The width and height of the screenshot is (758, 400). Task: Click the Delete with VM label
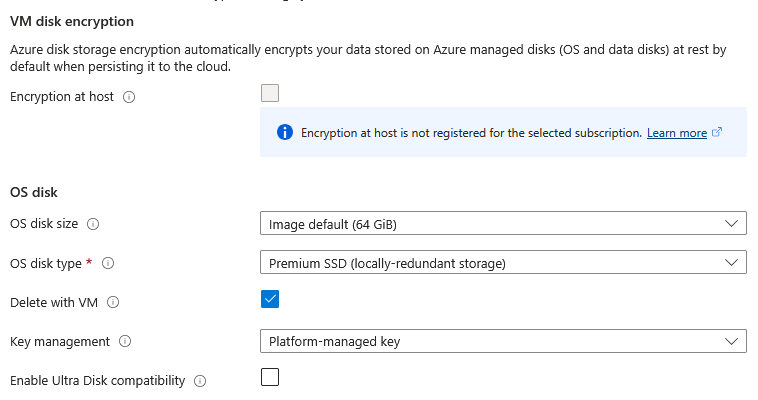[54, 303]
